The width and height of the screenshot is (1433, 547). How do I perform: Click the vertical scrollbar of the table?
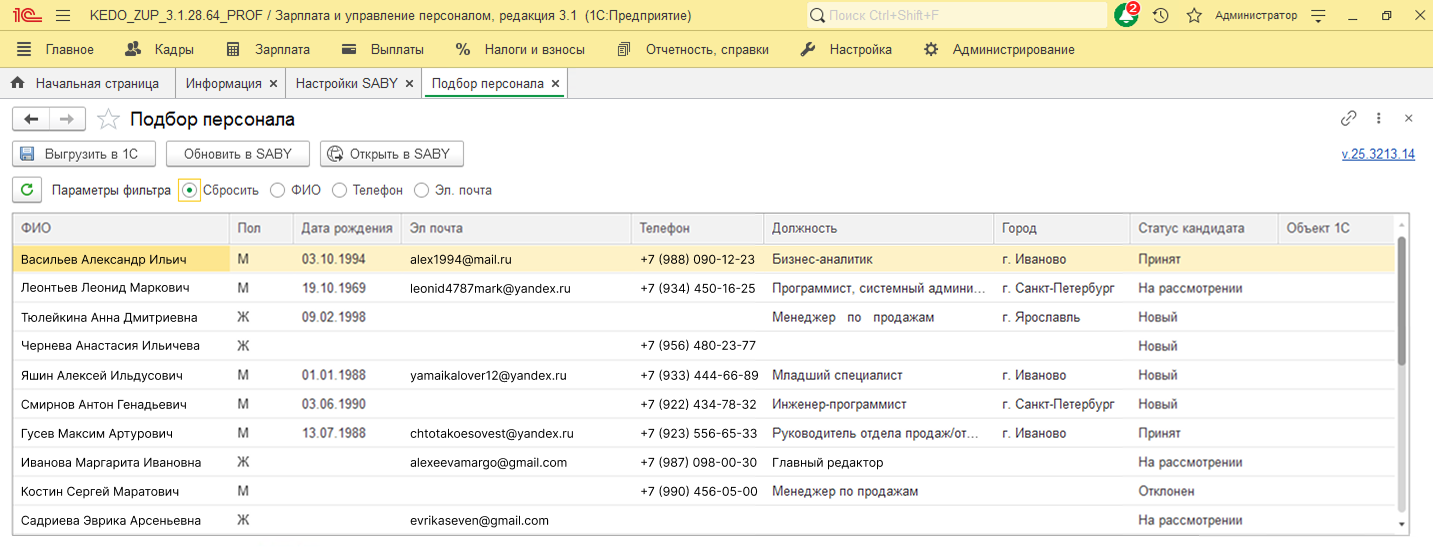coord(1402,300)
